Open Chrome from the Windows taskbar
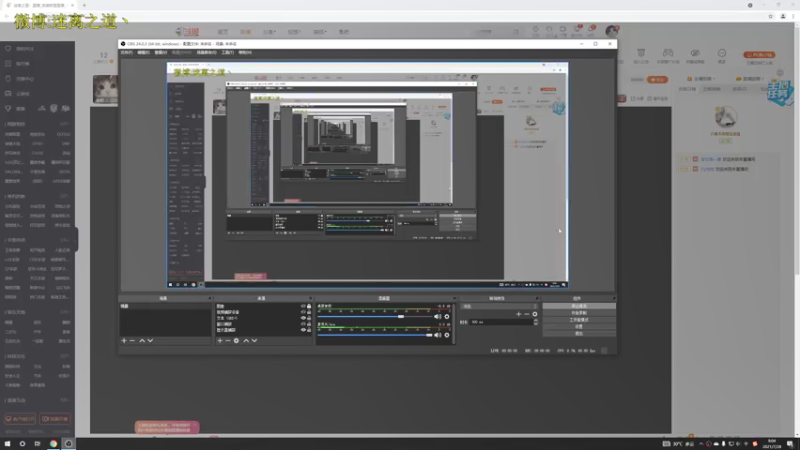This screenshot has height=450, width=800. (x=53, y=443)
